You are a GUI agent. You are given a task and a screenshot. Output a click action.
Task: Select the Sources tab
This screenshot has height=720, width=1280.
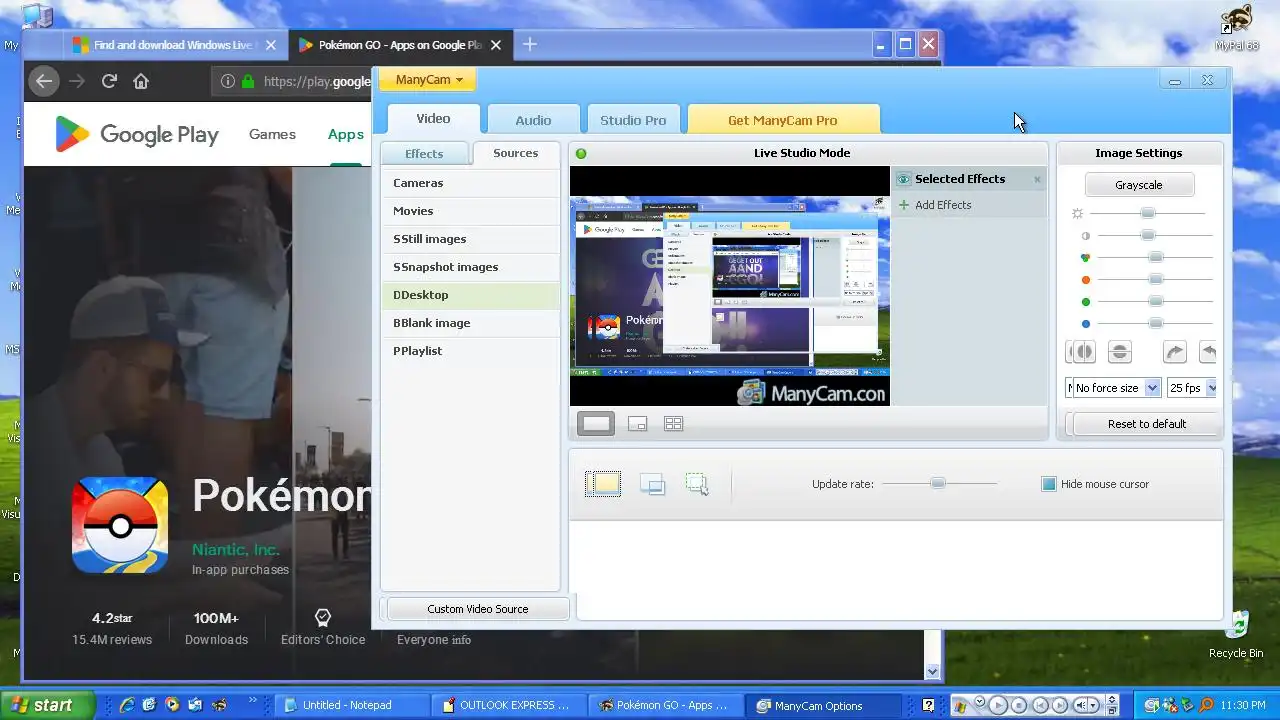(x=516, y=153)
